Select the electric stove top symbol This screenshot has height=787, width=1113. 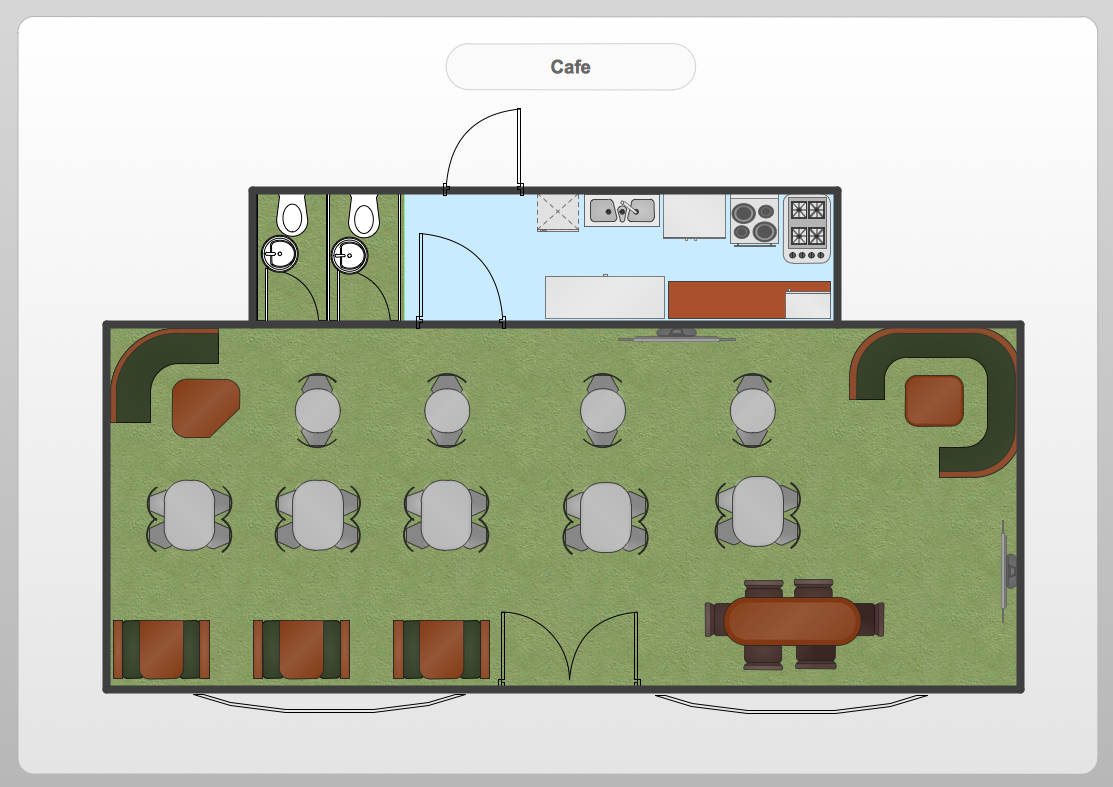coord(753,222)
